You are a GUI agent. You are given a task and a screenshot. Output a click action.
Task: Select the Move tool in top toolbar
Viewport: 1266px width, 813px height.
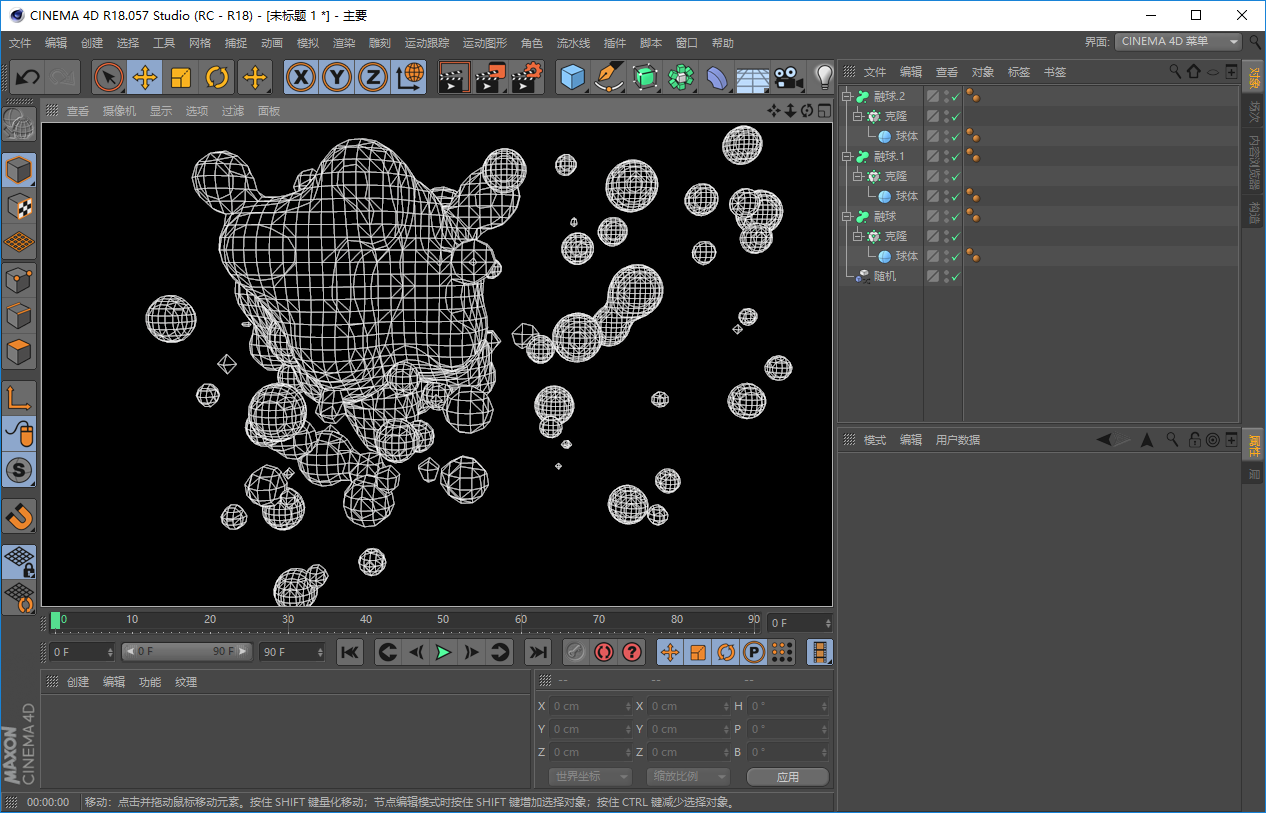145,77
